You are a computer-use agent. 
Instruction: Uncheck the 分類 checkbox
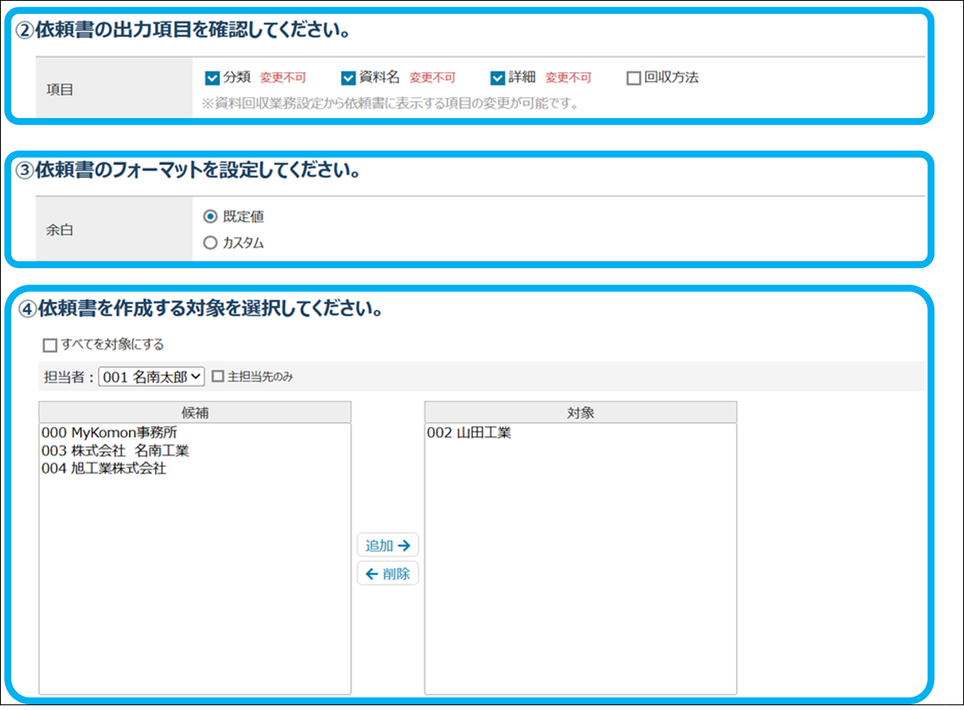pyautogui.click(x=212, y=78)
